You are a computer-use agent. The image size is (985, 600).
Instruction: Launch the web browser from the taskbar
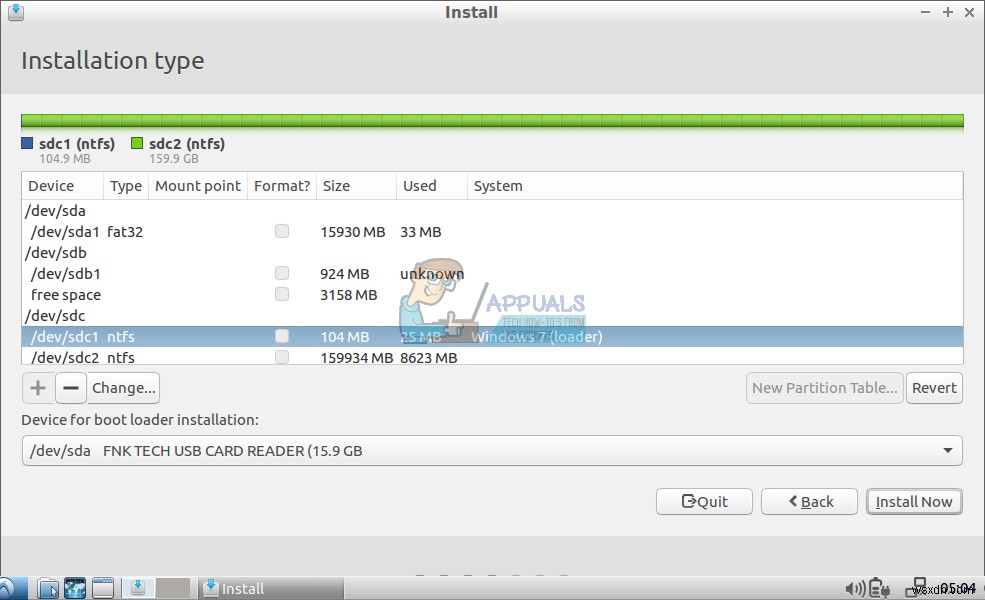(x=75, y=589)
